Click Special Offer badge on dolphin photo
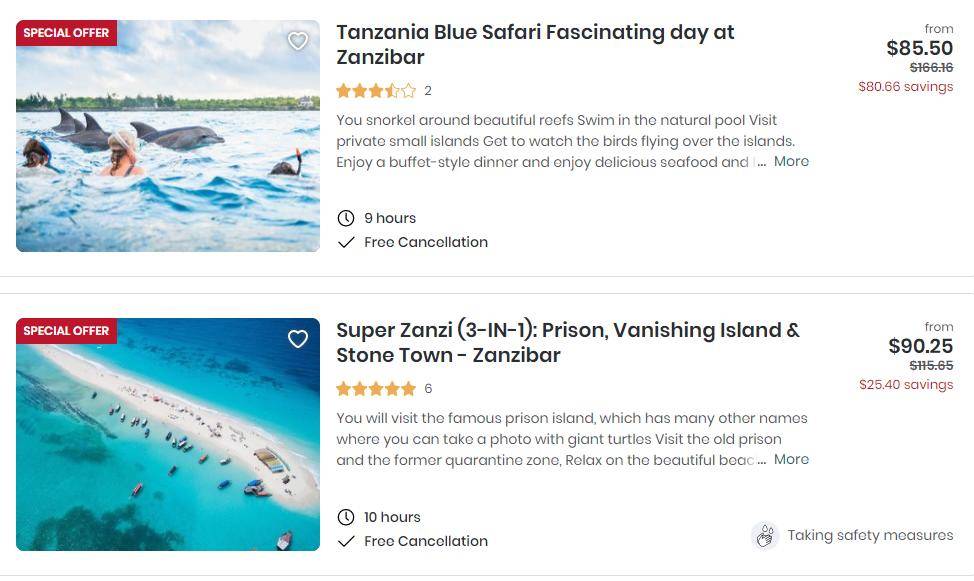 [66, 33]
